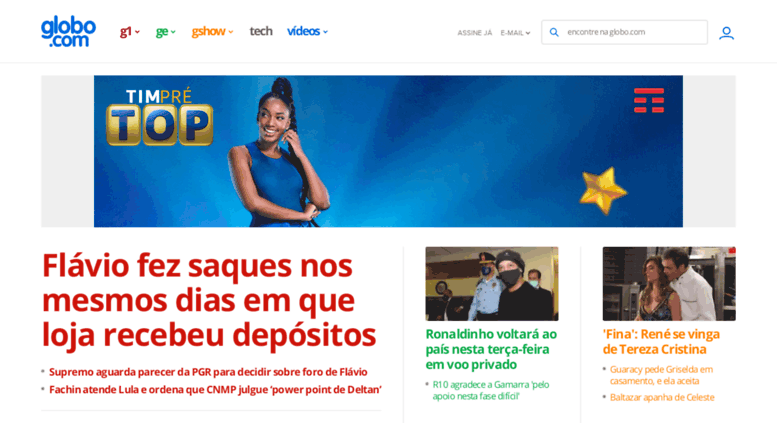The image size is (777, 423).
Task: Open the E-MAIL dropdown
Action: click(x=515, y=33)
